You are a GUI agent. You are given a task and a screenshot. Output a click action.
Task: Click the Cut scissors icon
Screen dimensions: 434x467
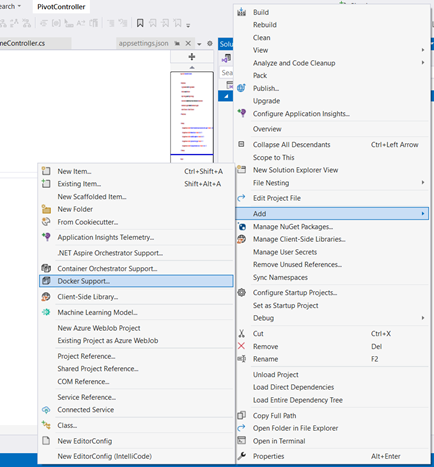(x=241, y=333)
